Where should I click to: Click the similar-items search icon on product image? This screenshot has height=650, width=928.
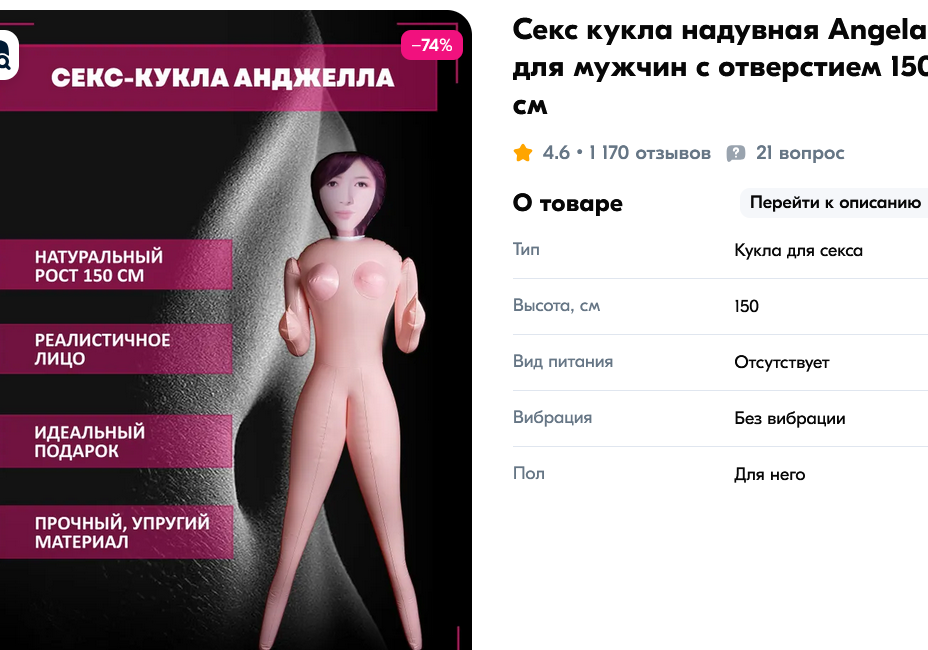[6, 55]
